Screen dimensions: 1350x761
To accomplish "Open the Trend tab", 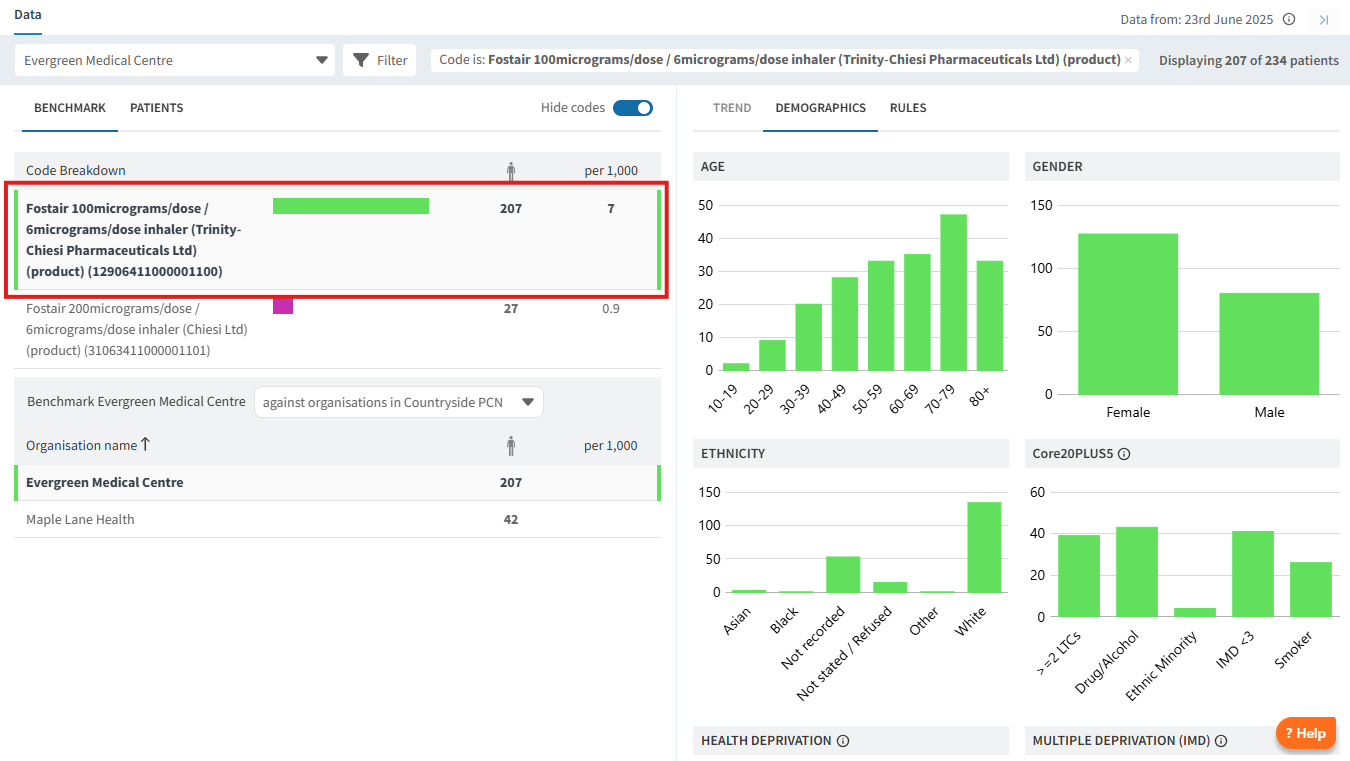I will pos(732,108).
